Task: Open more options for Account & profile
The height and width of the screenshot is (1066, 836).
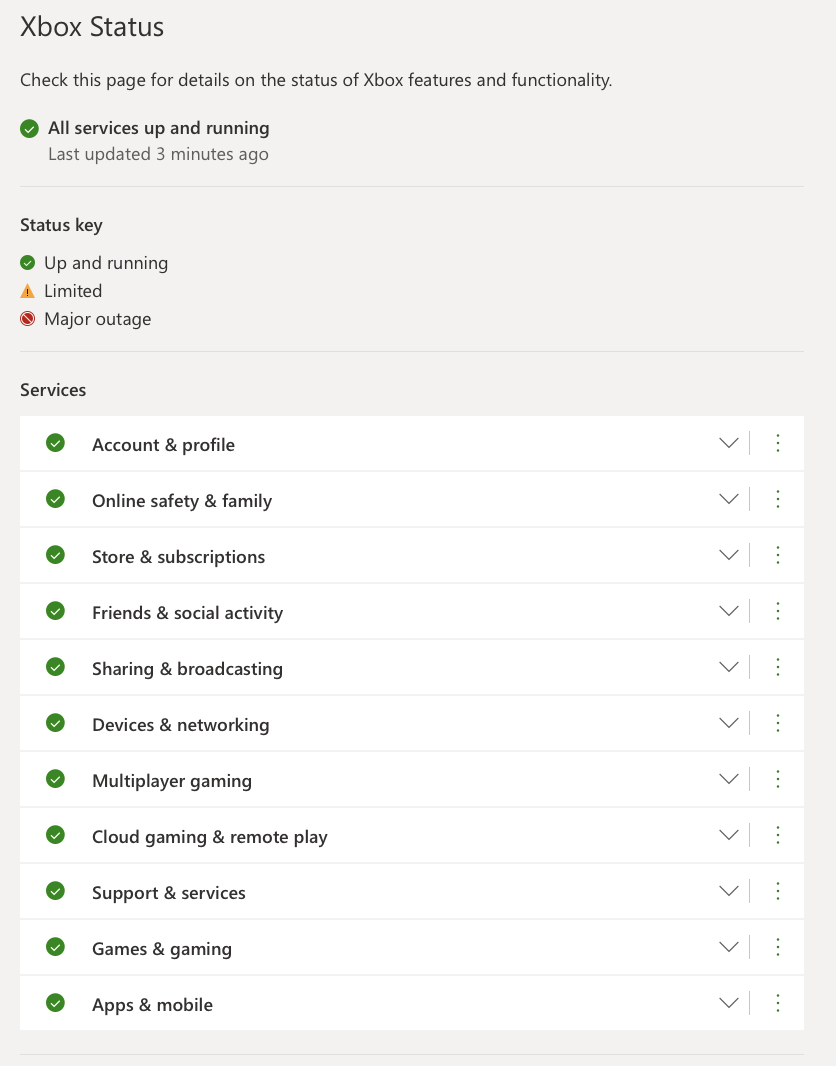Action: 778,443
